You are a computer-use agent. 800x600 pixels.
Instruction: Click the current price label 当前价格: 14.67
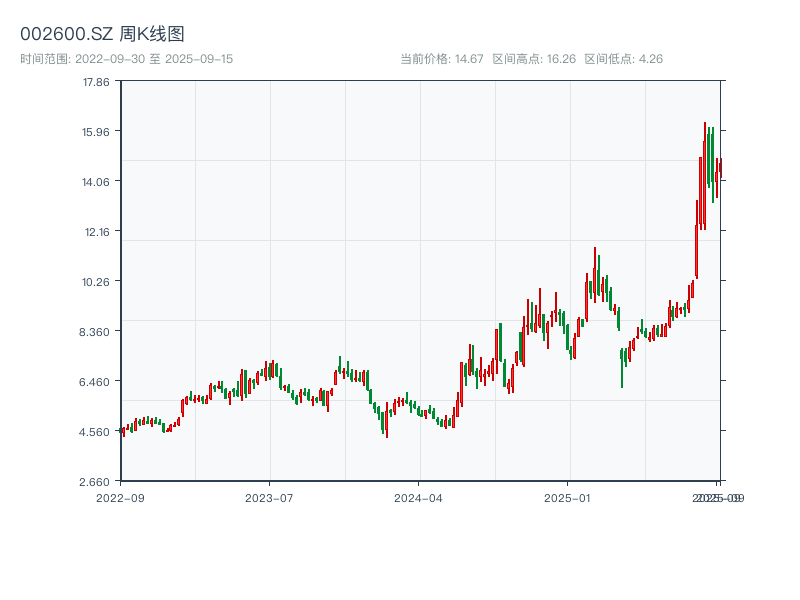tap(442, 59)
